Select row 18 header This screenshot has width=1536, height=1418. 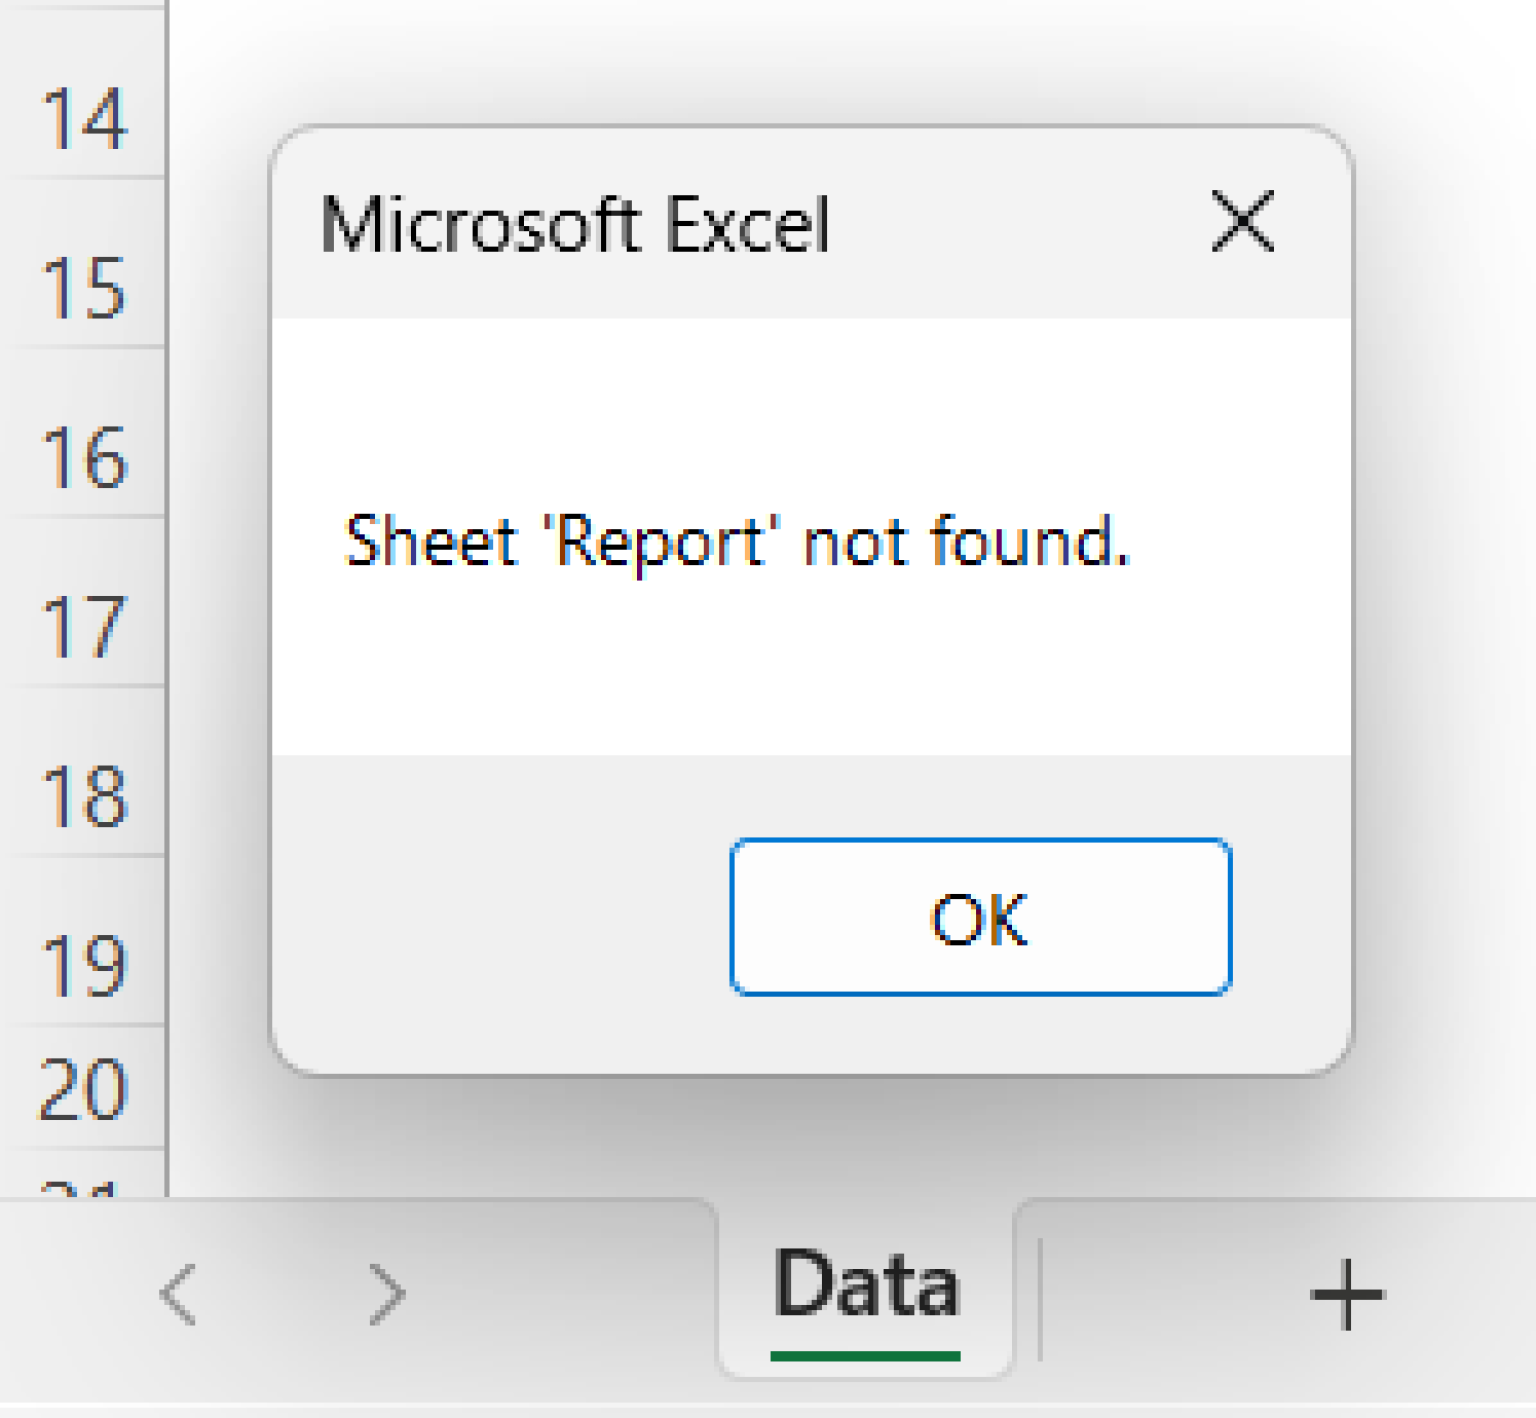tap(84, 796)
